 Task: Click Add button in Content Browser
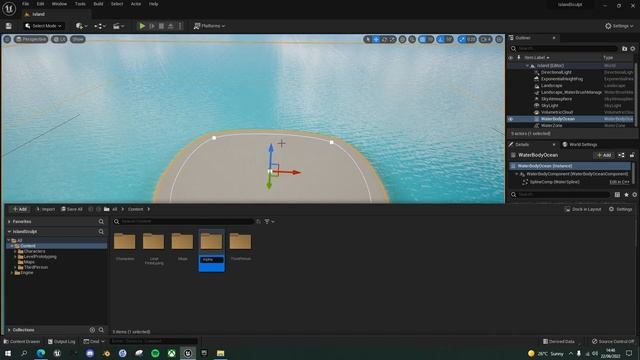[x=19, y=209]
